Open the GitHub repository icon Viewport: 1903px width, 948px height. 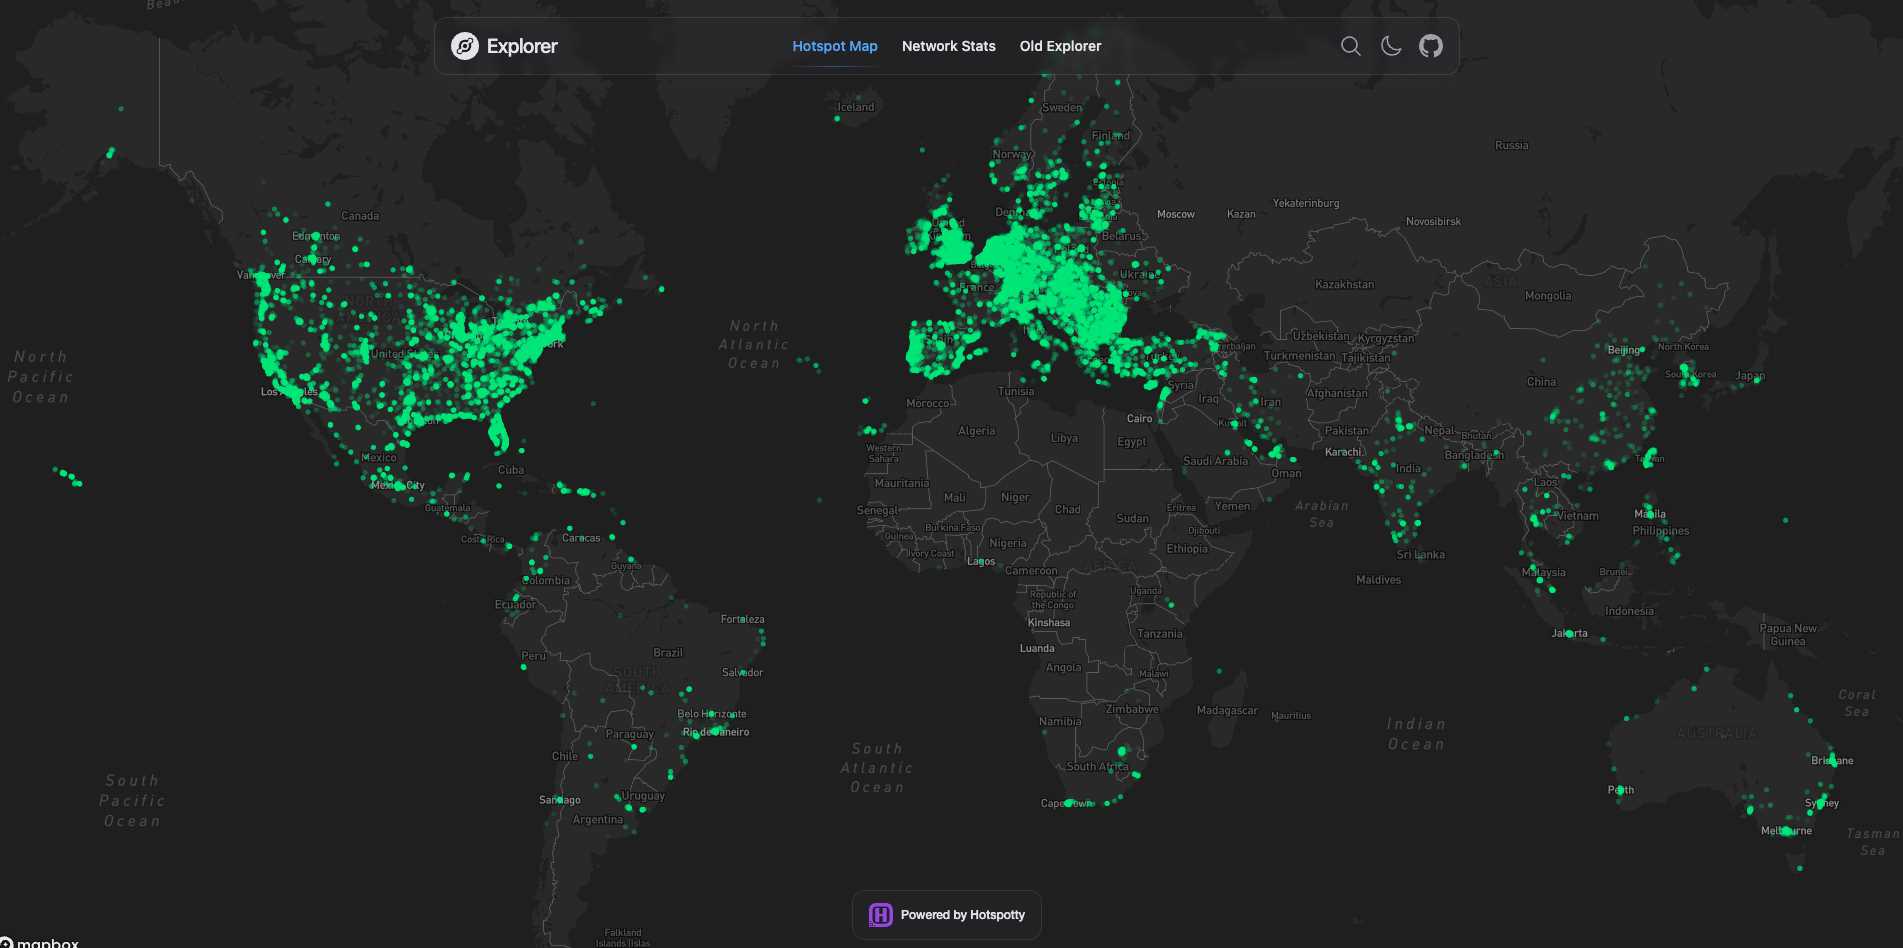1430,46
